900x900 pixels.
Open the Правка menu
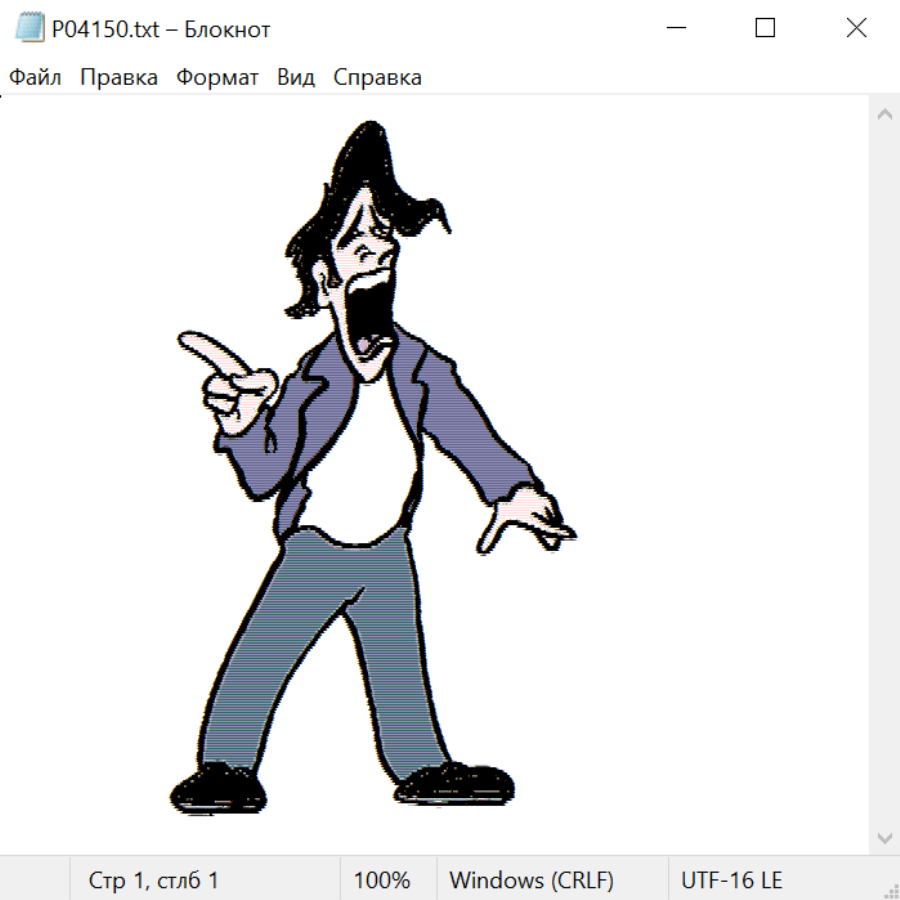119,78
